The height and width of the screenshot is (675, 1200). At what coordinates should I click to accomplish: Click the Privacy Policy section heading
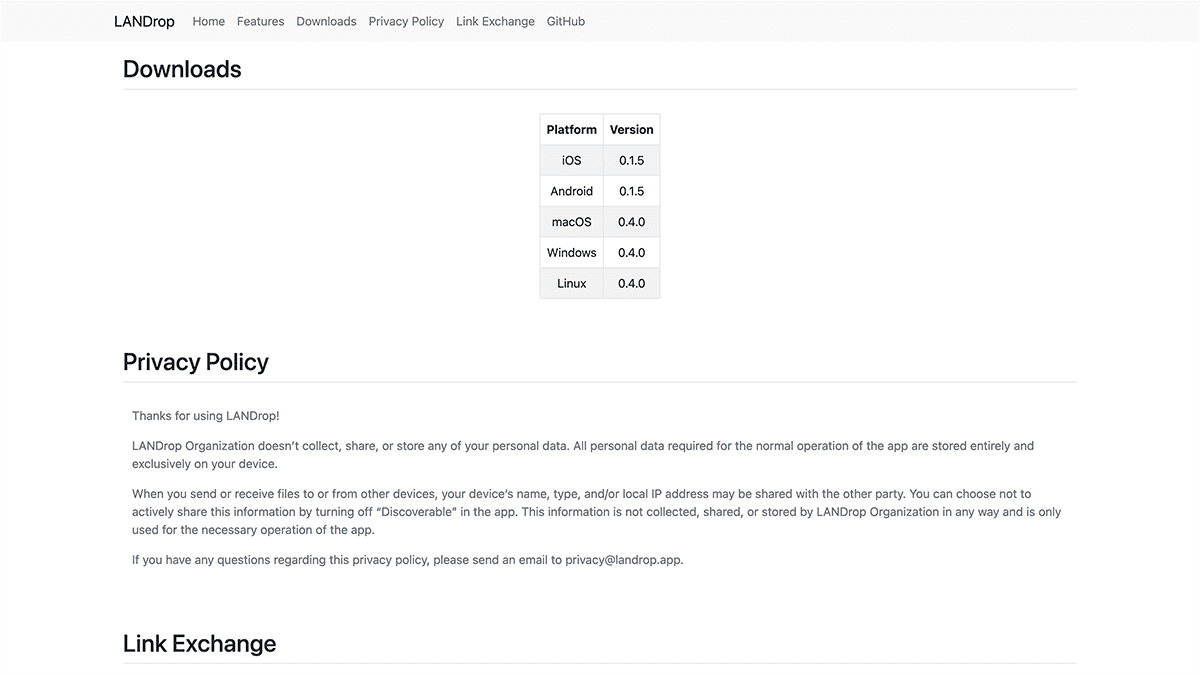(x=196, y=362)
